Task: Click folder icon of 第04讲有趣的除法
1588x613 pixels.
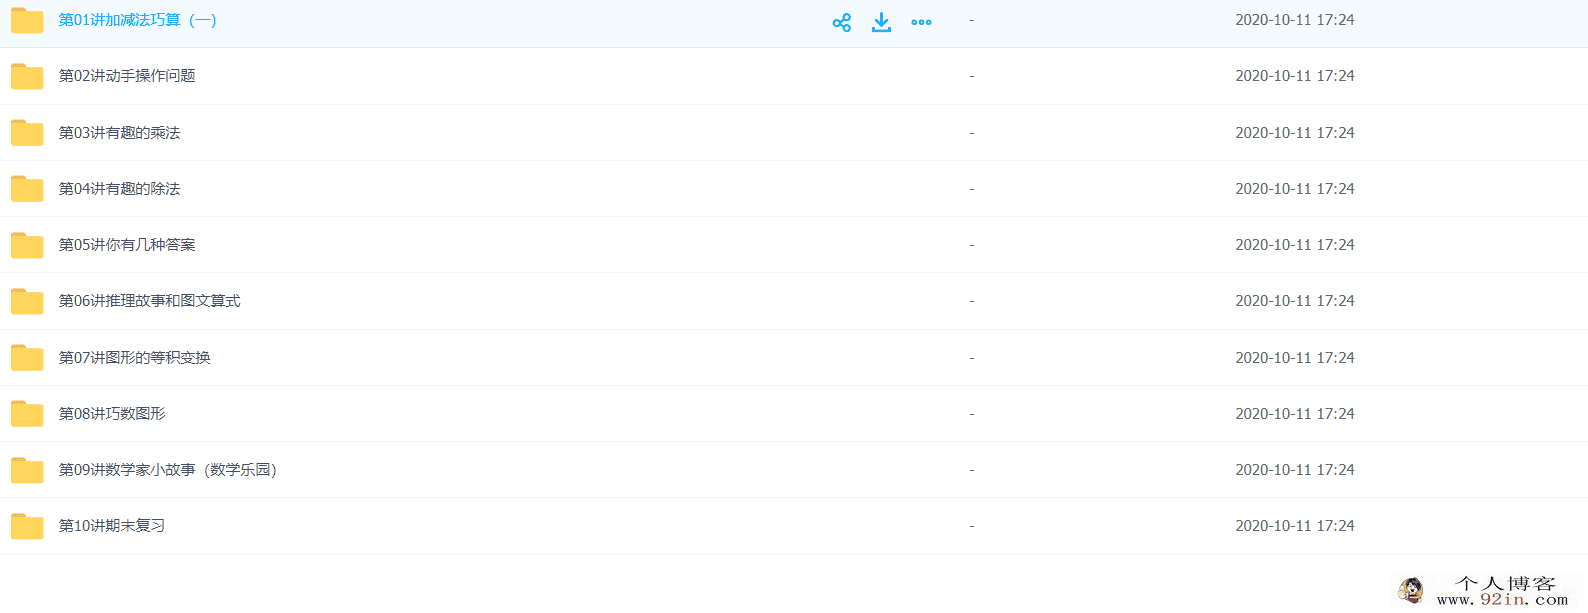Action: [x=27, y=188]
